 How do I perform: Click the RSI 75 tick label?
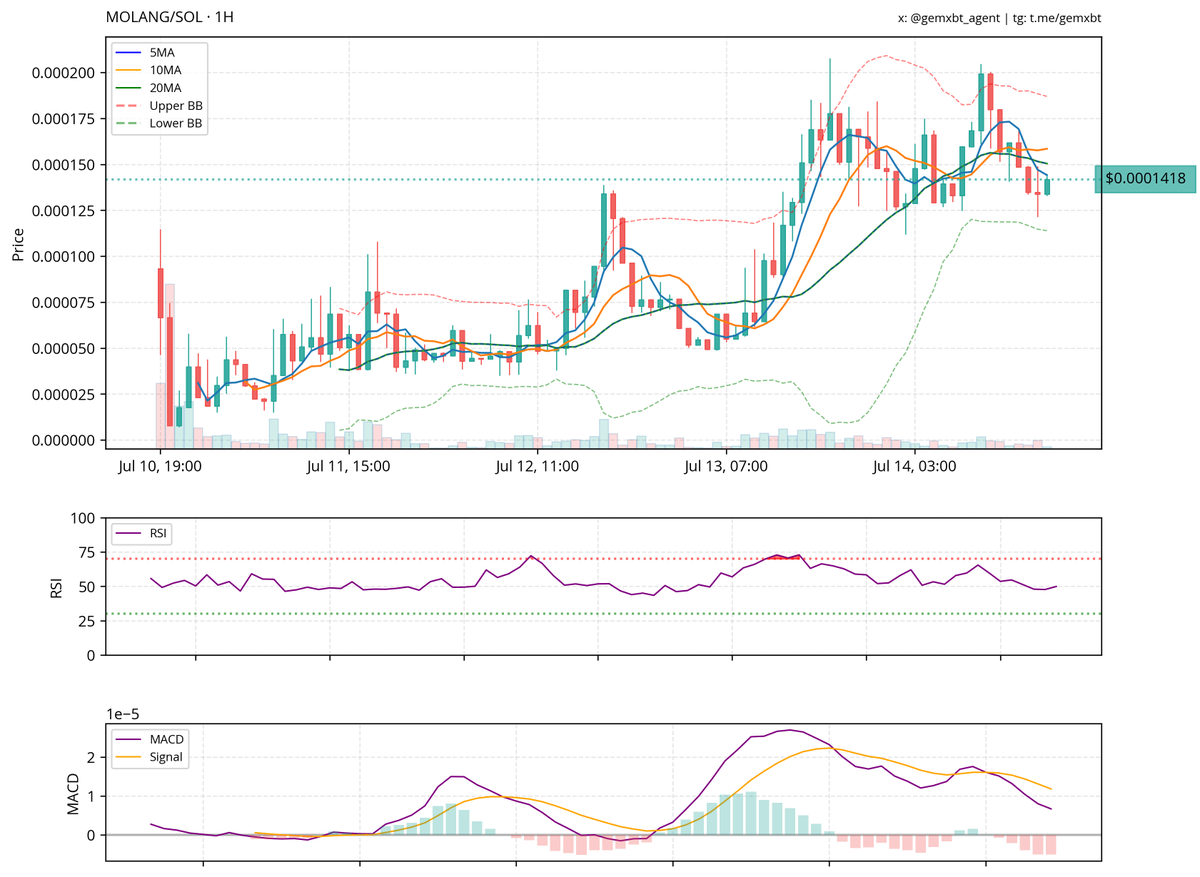(86, 553)
